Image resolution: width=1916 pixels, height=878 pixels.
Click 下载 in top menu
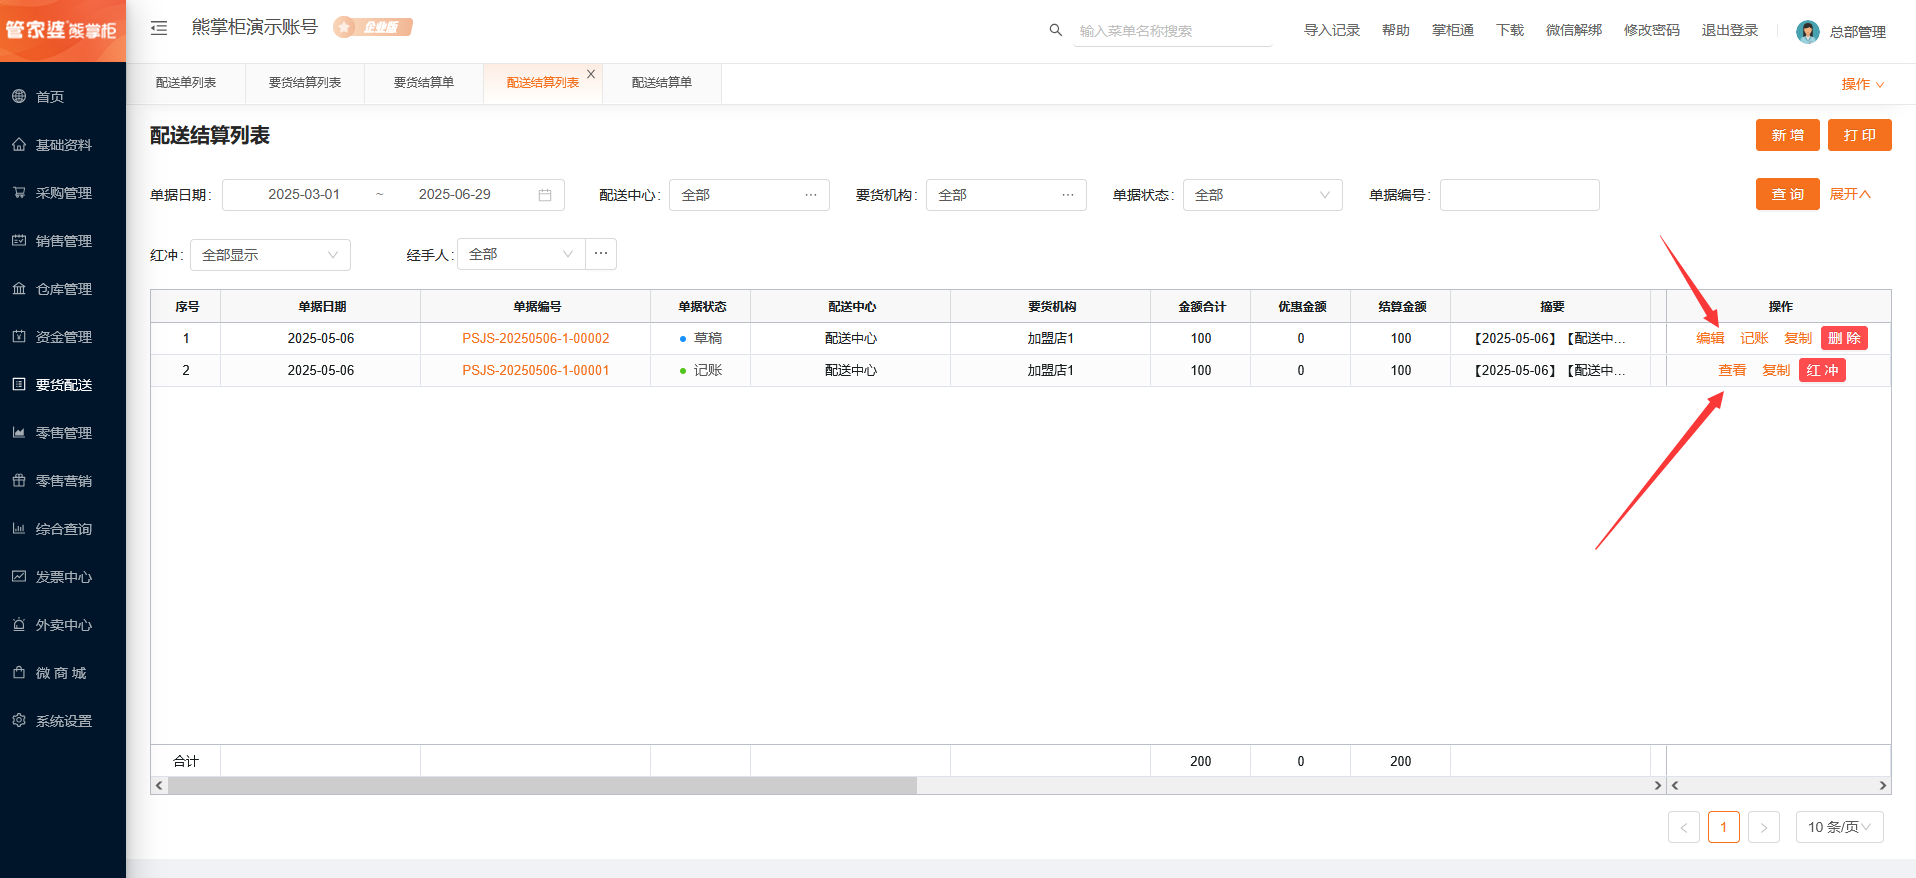point(1510,30)
